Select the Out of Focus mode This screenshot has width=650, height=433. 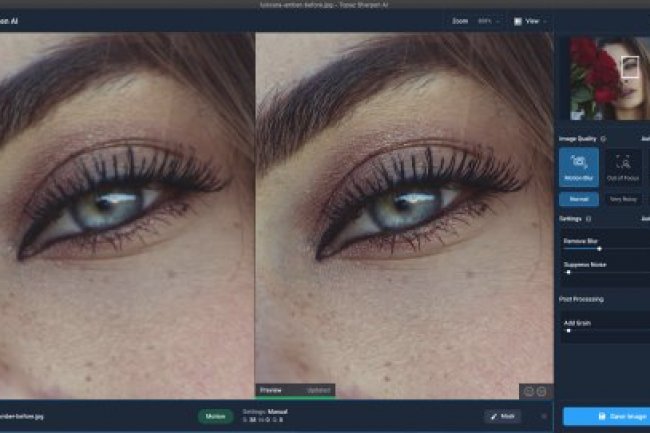pos(623,167)
